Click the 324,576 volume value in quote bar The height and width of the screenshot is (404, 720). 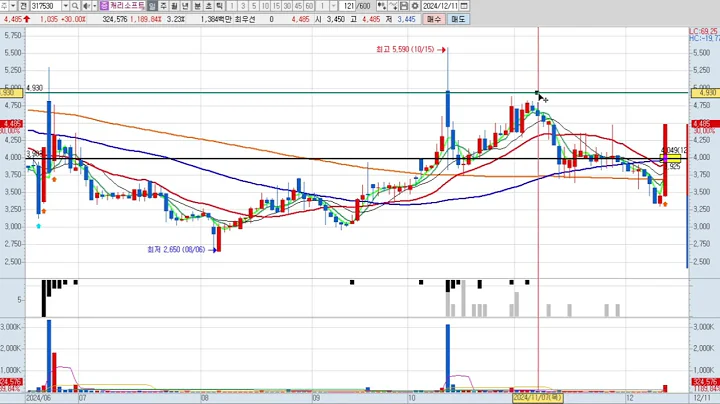[x=114, y=19]
